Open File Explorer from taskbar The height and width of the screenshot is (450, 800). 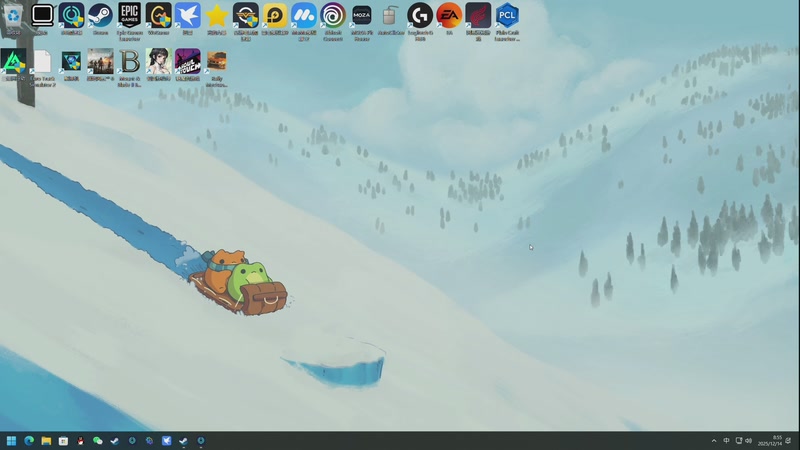tap(46, 441)
